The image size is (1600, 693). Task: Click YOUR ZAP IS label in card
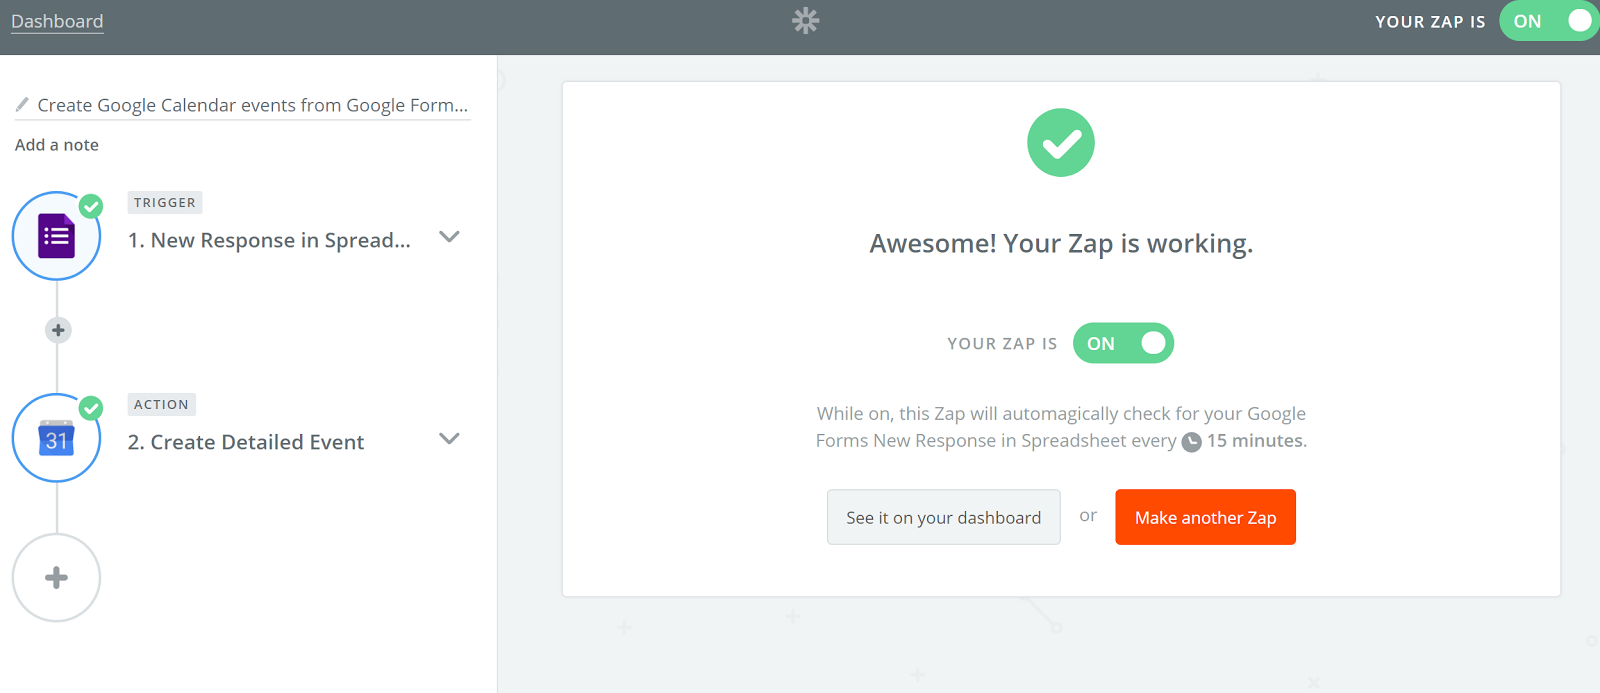click(x=1002, y=344)
